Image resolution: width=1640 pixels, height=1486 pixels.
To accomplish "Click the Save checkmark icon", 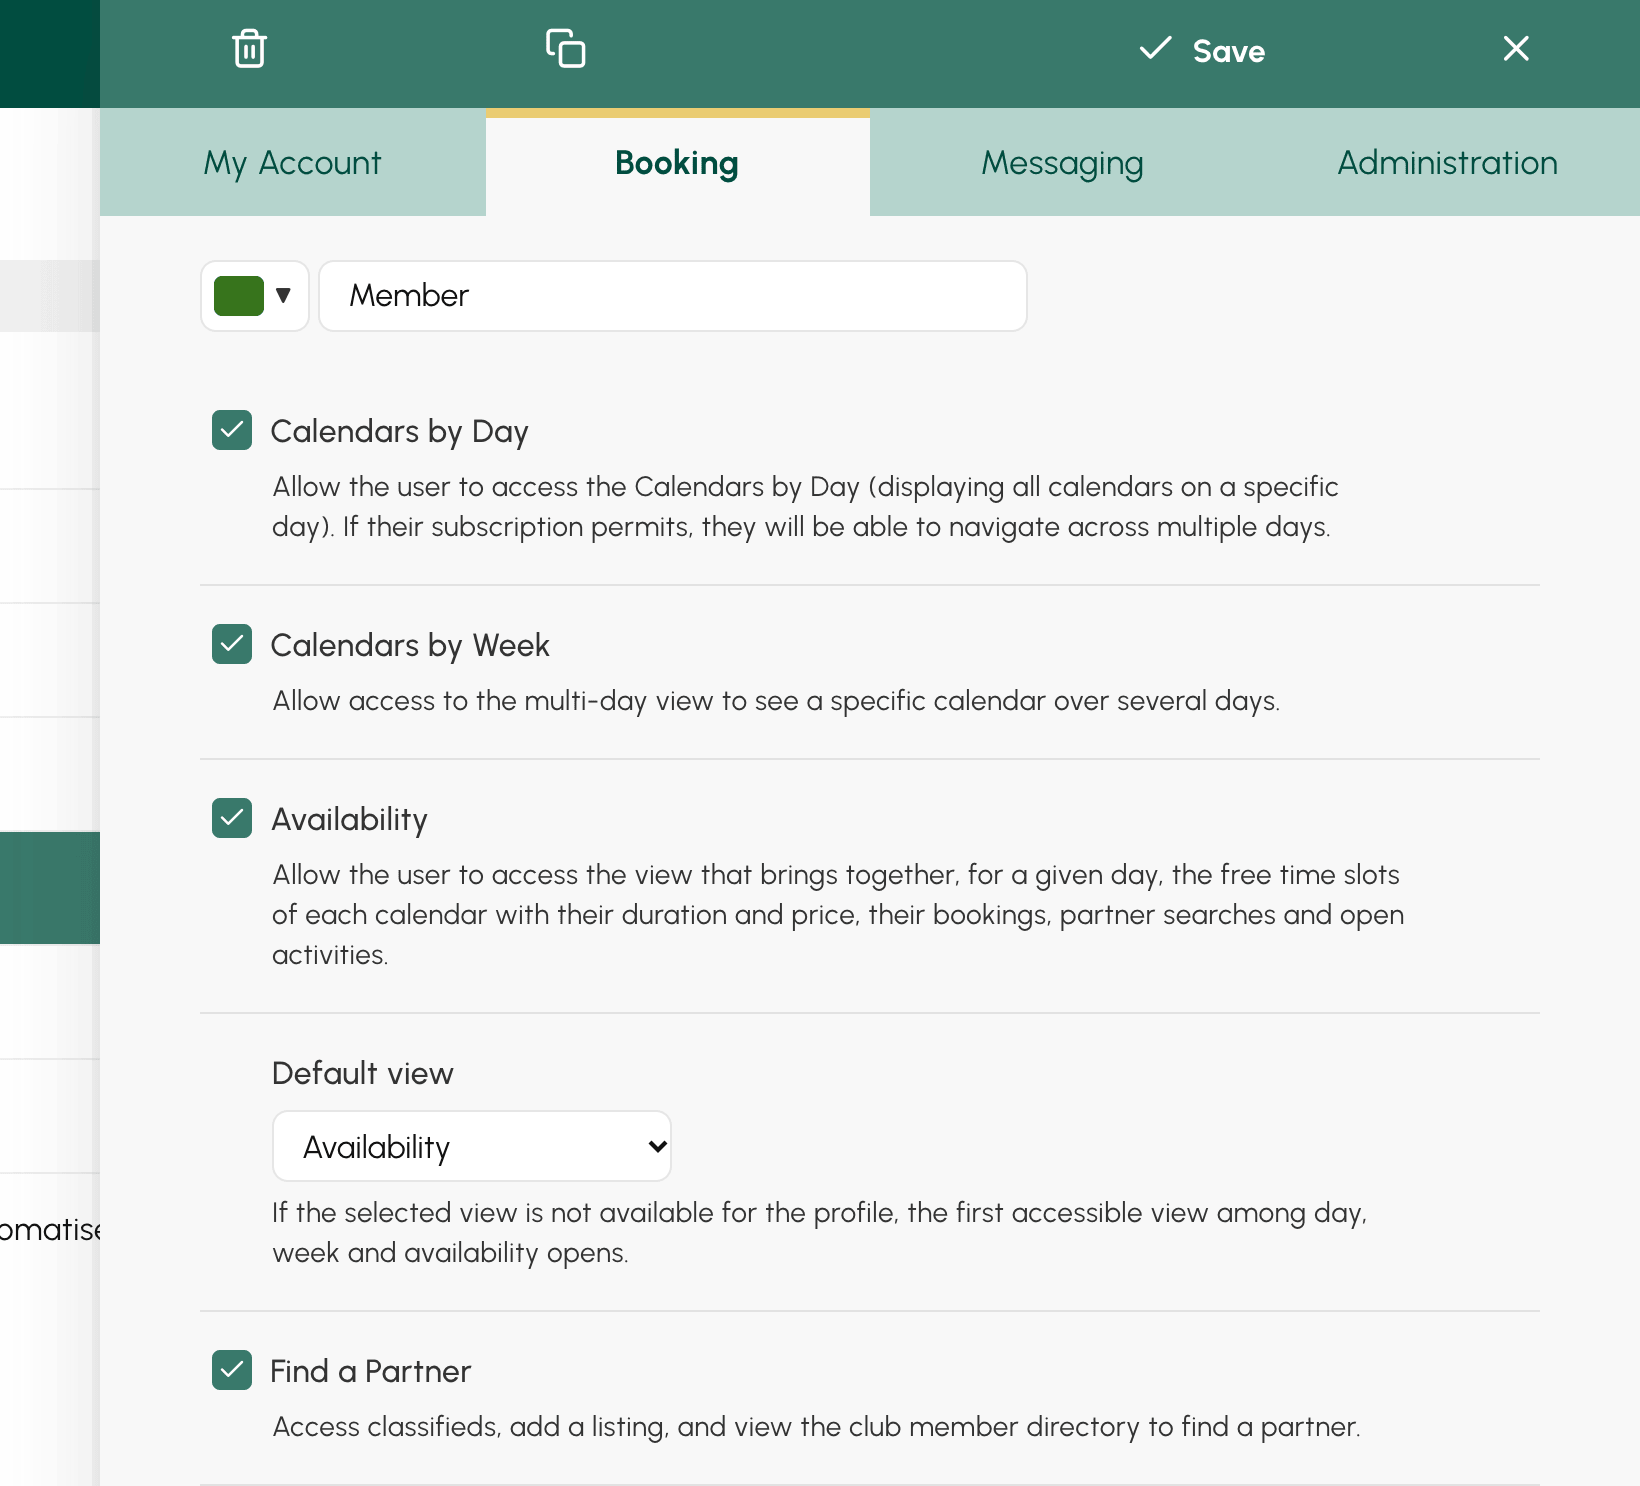I will pos(1155,48).
